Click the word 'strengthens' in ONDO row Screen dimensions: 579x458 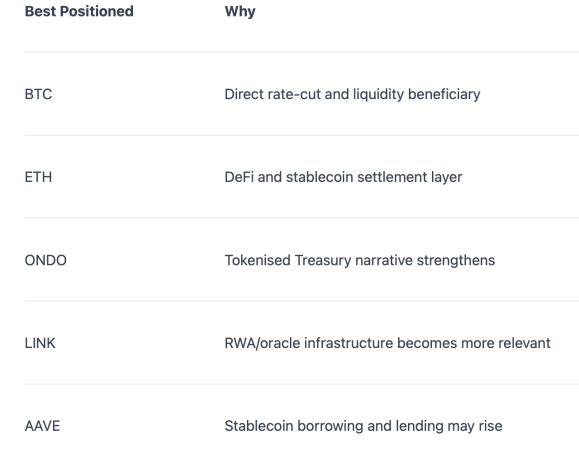click(456, 260)
